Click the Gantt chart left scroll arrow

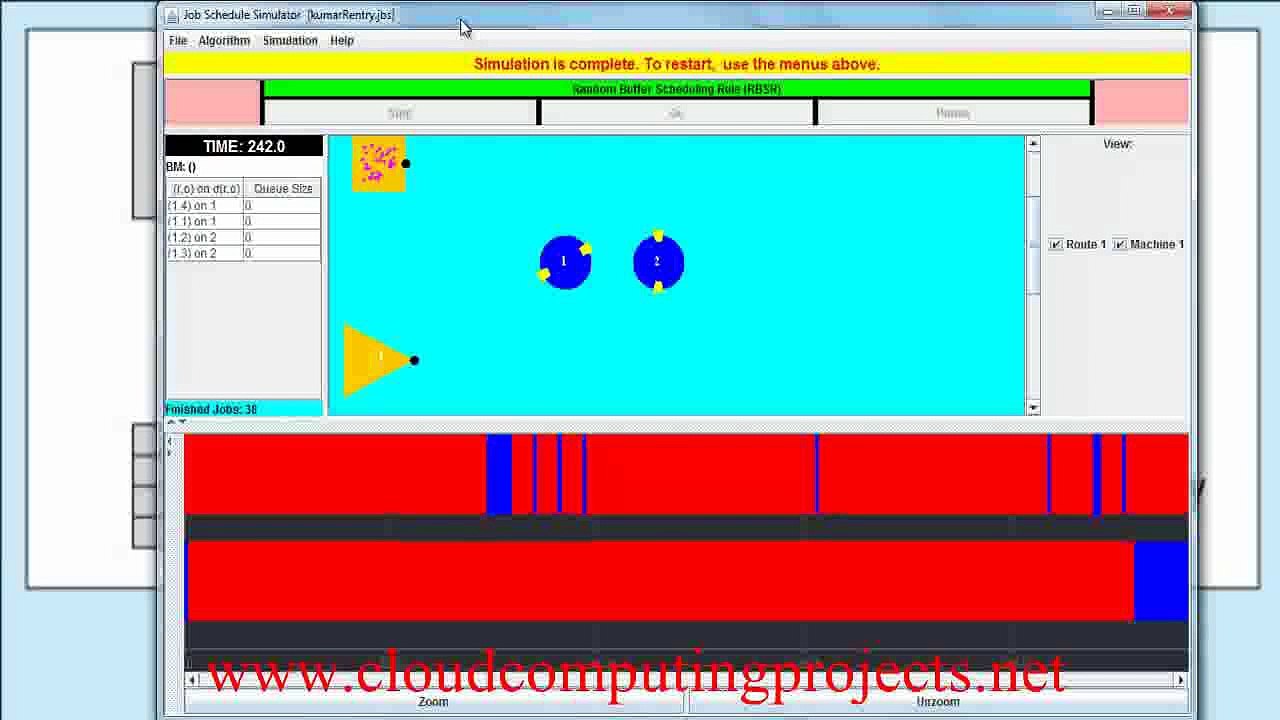pyautogui.click(x=192, y=680)
